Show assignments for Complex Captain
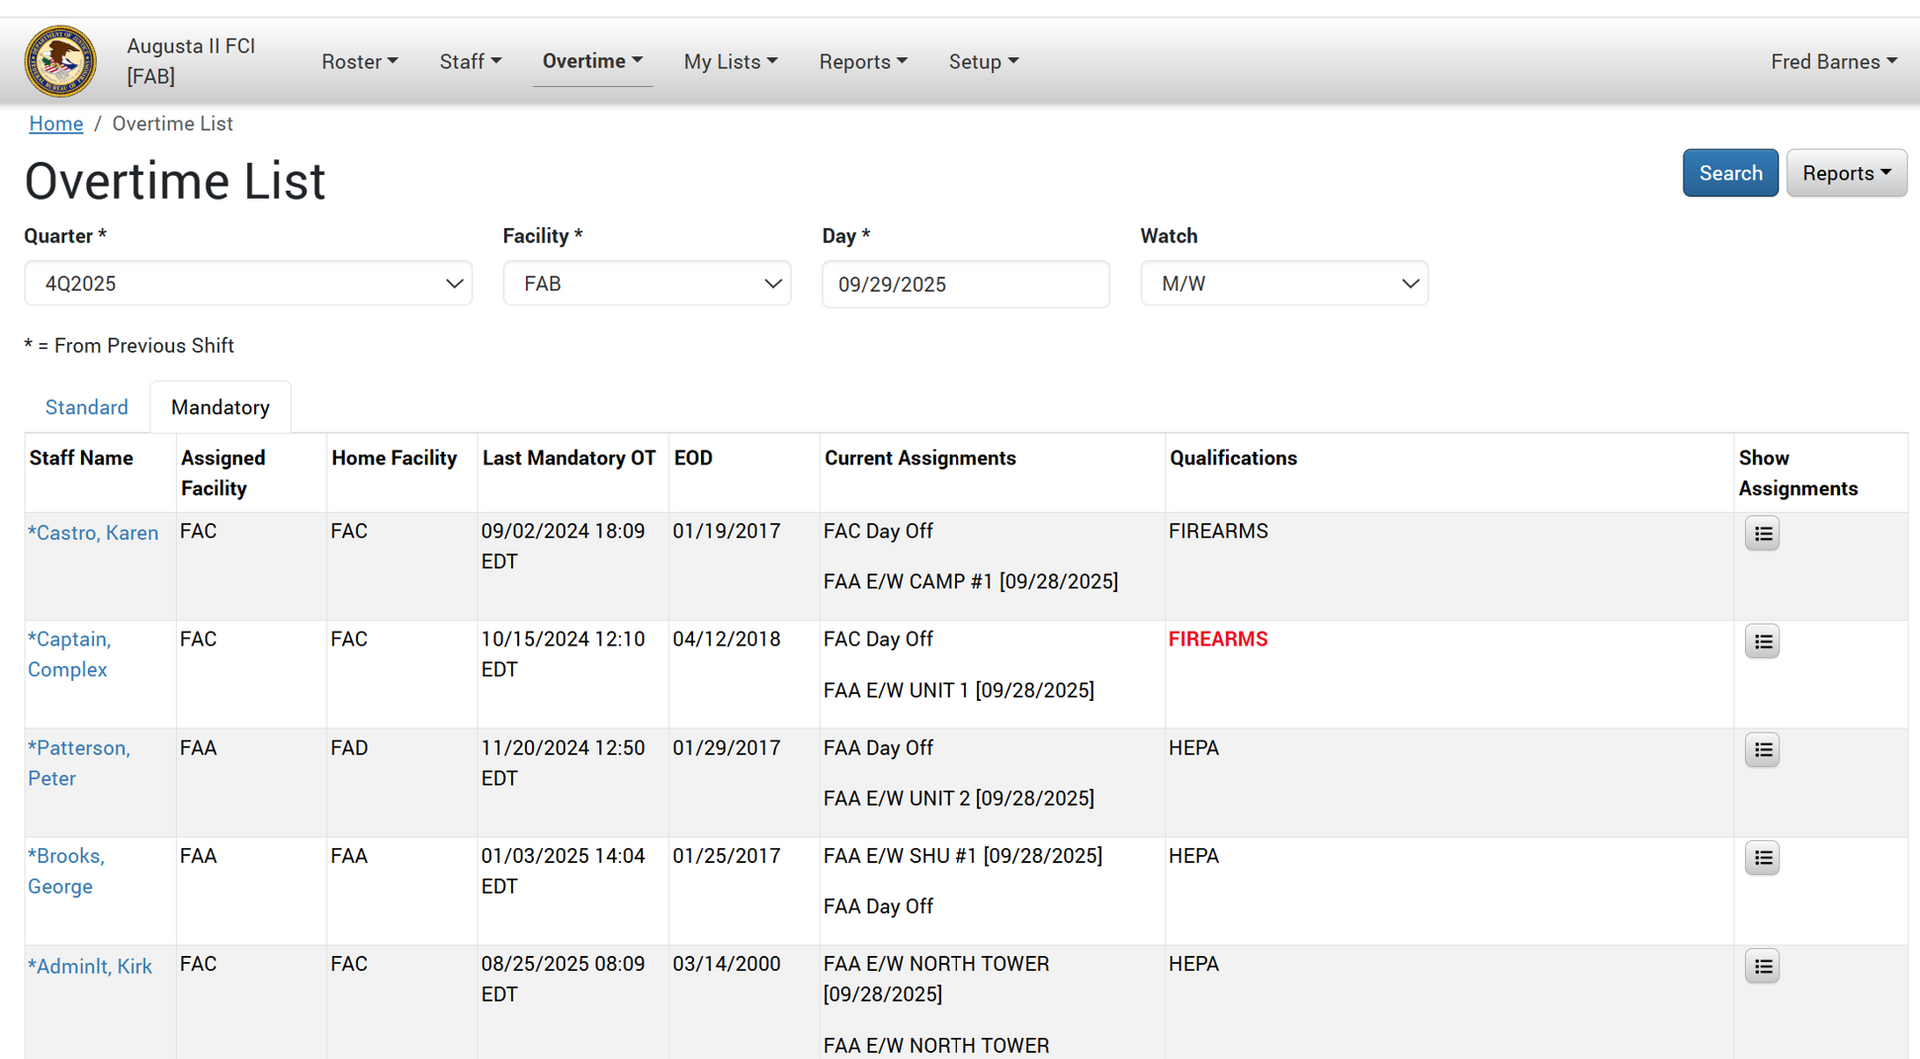The height and width of the screenshot is (1059, 1920). tap(1761, 642)
